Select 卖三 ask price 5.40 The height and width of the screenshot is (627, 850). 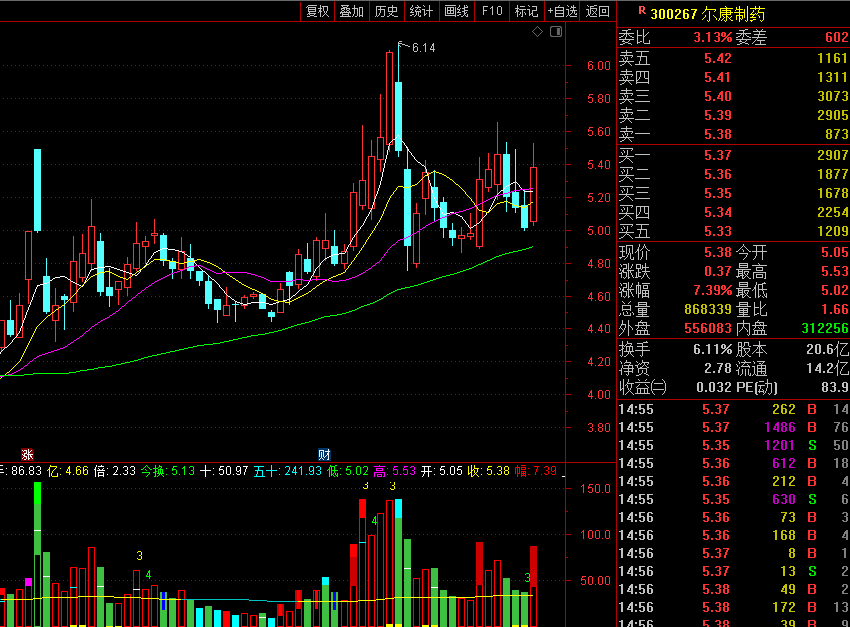718,96
